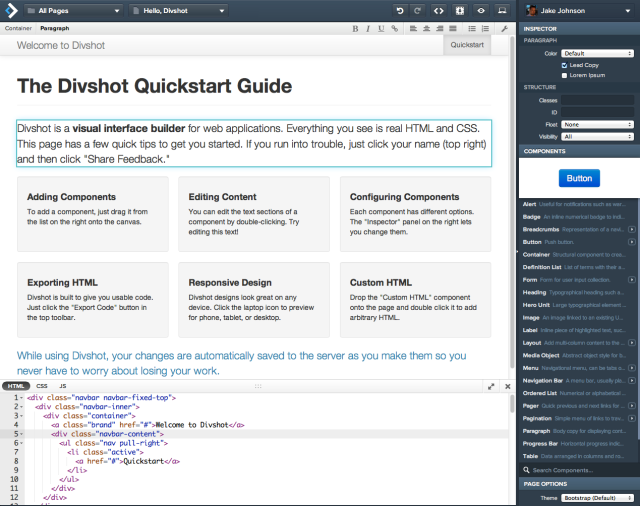Image resolution: width=640 pixels, height=506 pixels.
Task: Click the Classes input field
Action: pos(598,100)
